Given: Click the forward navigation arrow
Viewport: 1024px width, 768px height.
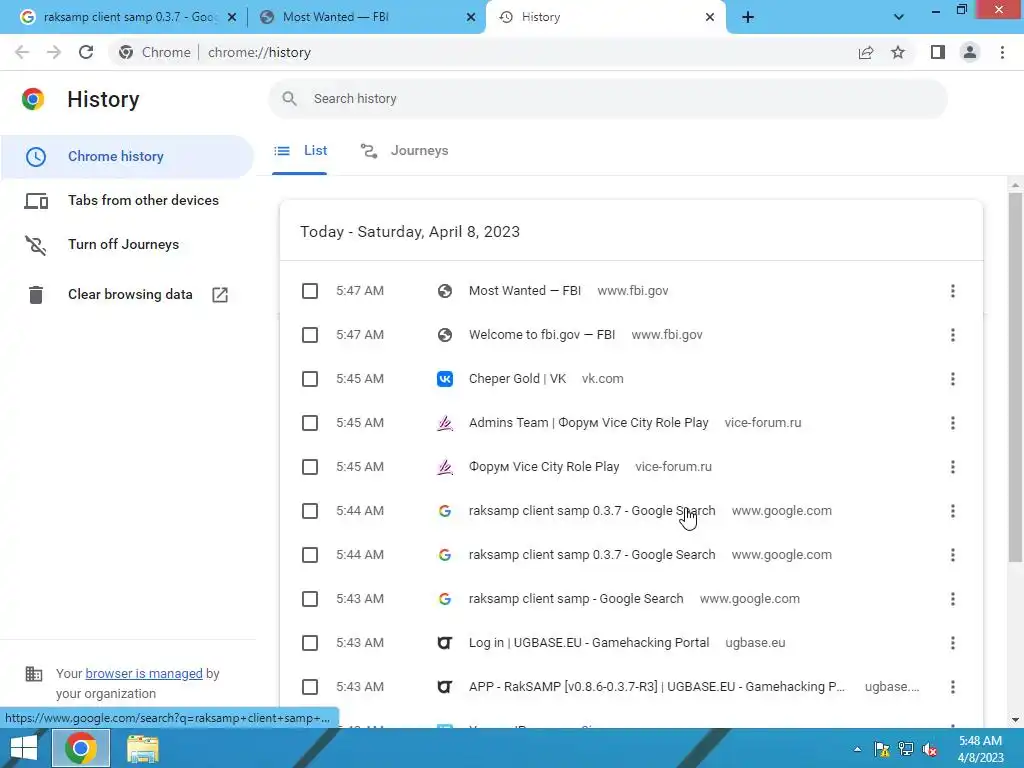Looking at the screenshot, I should click(54, 52).
